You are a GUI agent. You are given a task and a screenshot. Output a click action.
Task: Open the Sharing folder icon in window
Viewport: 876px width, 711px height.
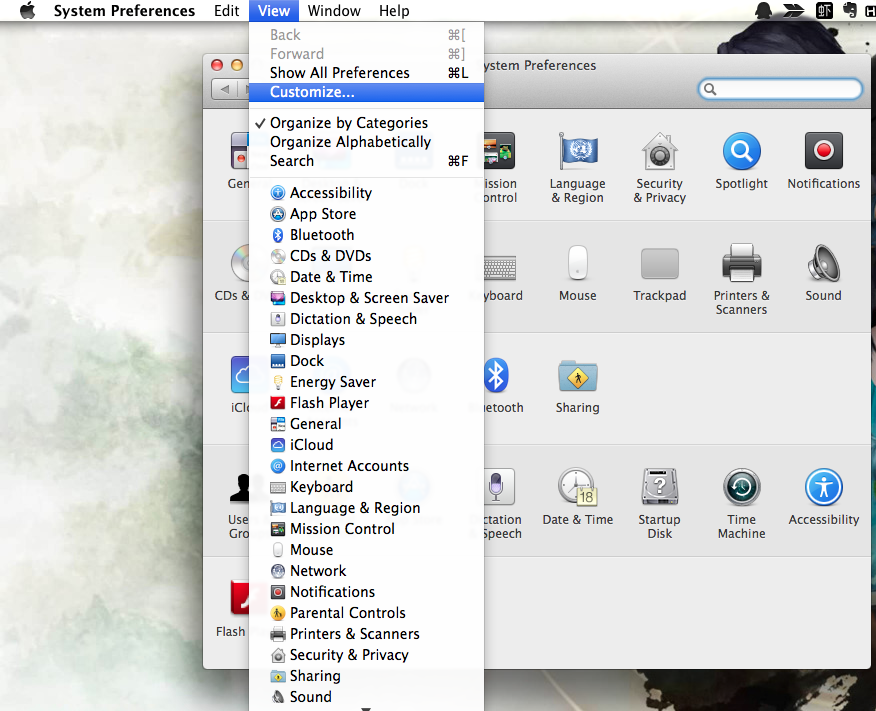tap(578, 376)
